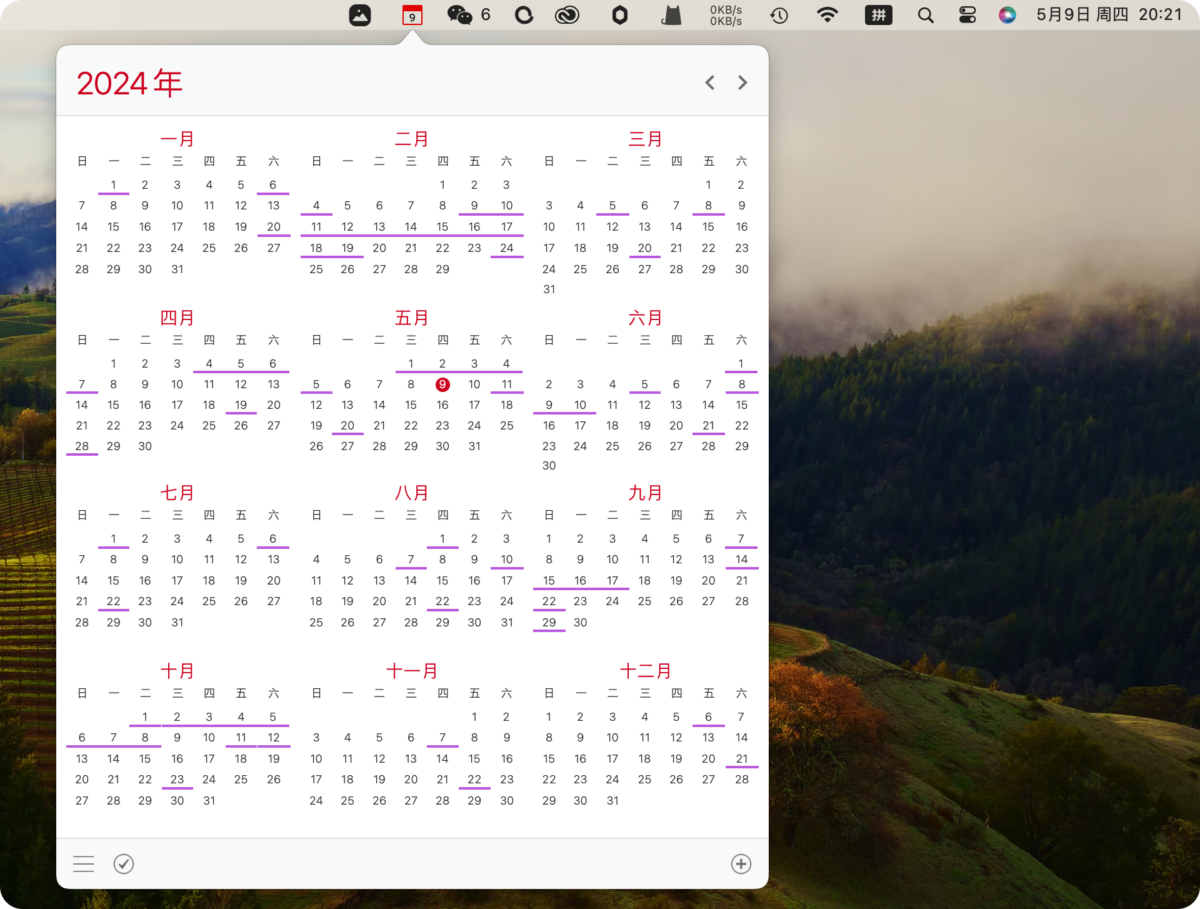Open the 十一月 month heading

tap(412, 671)
